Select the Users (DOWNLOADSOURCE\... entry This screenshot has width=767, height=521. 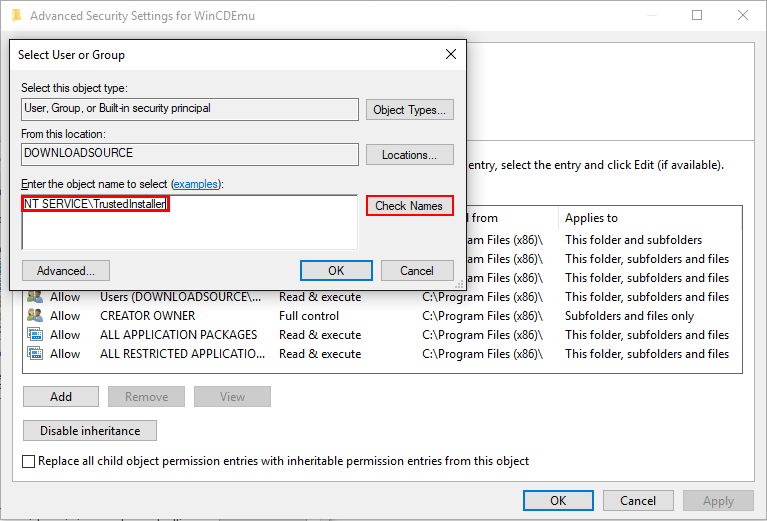(x=180, y=297)
